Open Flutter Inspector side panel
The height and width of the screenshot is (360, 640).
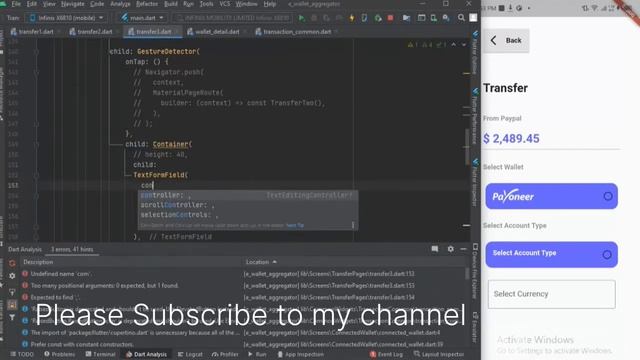(x=475, y=182)
